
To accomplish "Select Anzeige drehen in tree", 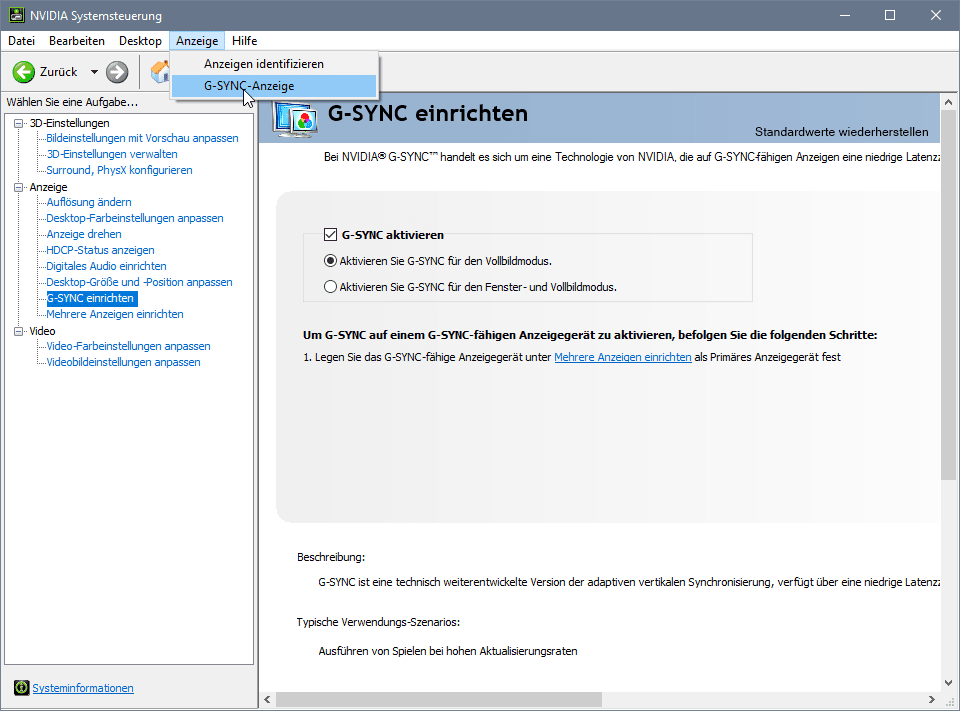I will (x=84, y=234).
